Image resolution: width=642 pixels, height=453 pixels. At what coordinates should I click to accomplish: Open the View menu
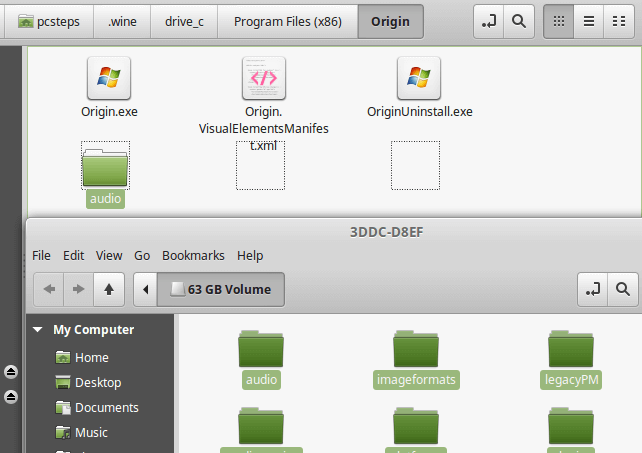click(109, 256)
